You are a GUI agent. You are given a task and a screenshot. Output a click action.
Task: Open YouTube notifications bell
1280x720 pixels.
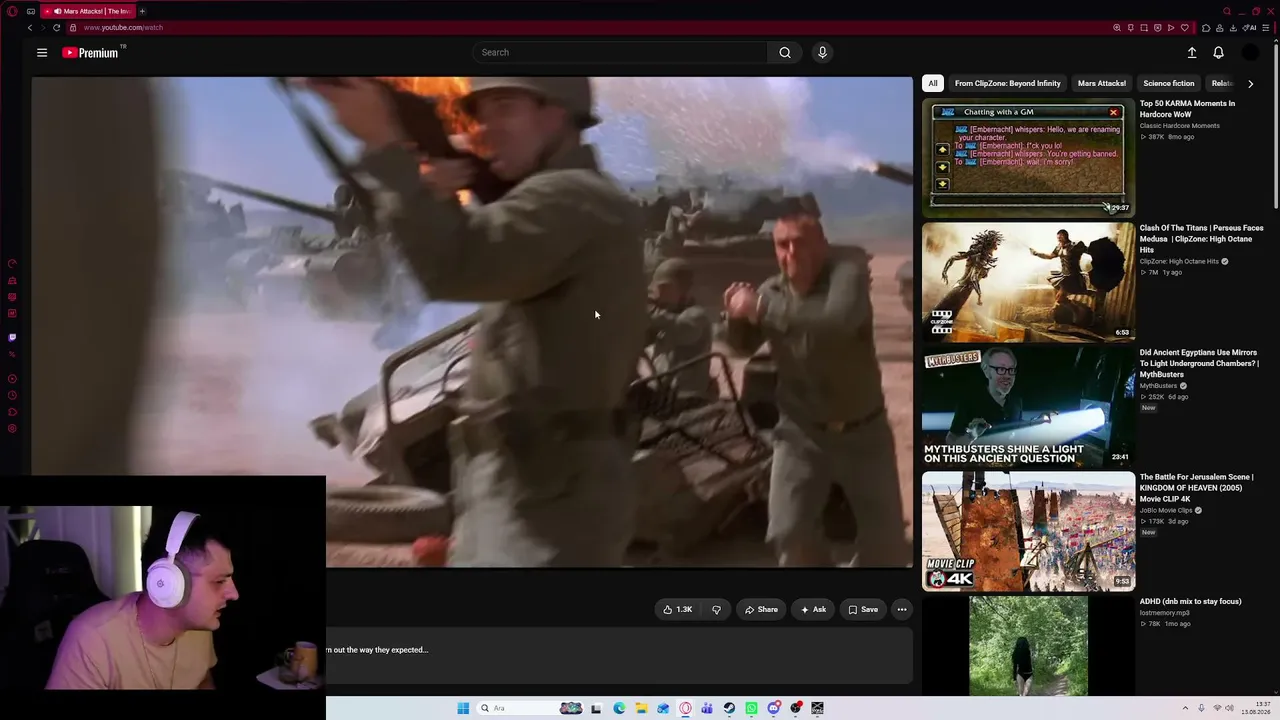[1218, 53]
